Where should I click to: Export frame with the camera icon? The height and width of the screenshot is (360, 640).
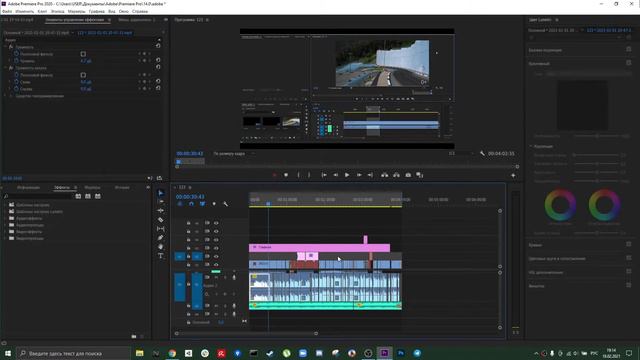[x=408, y=175]
